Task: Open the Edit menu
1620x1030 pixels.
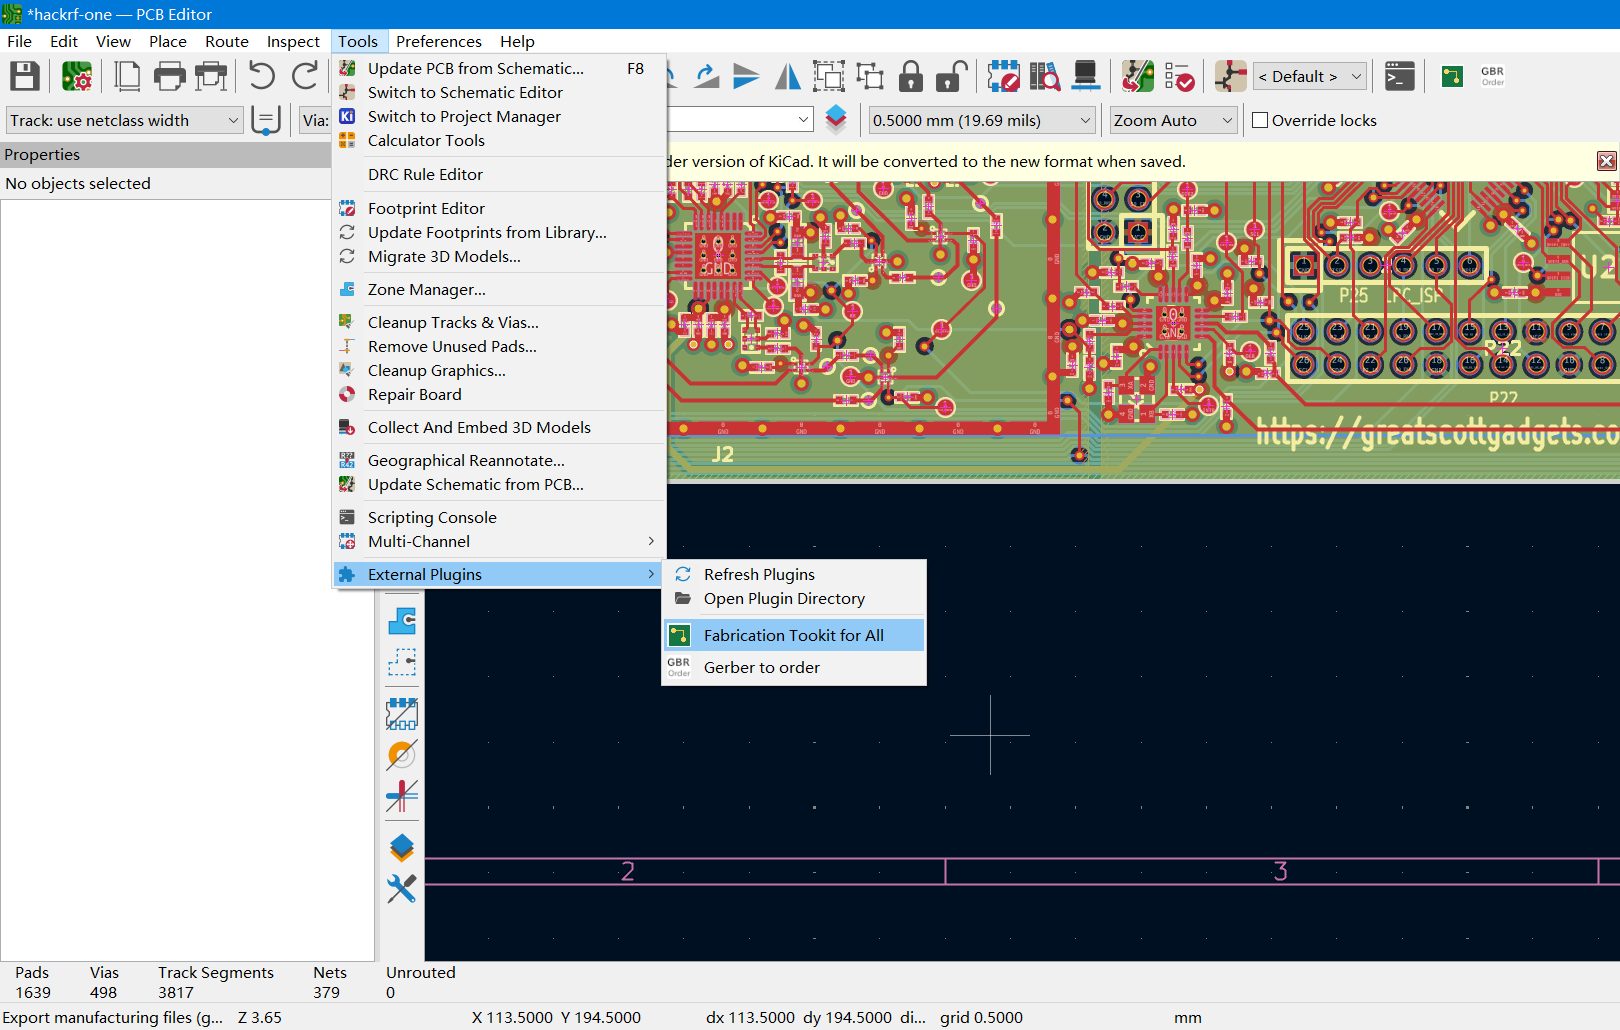Action: 64,41
